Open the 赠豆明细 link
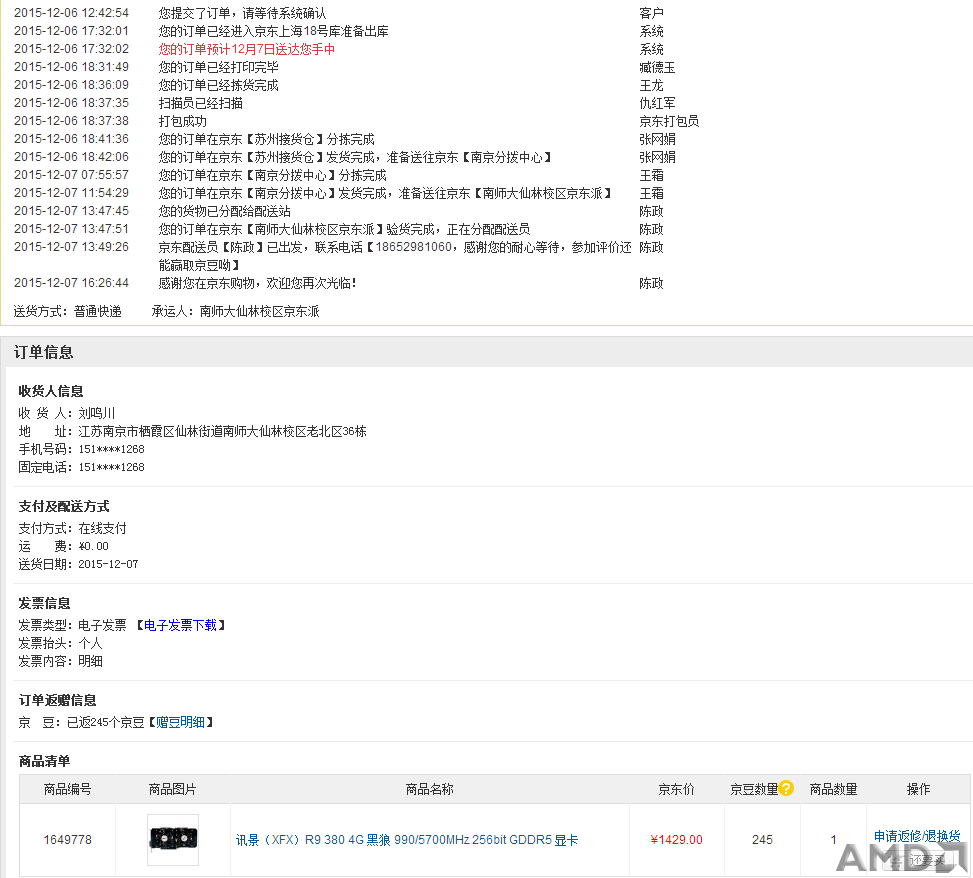973x878 pixels. [180, 722]
